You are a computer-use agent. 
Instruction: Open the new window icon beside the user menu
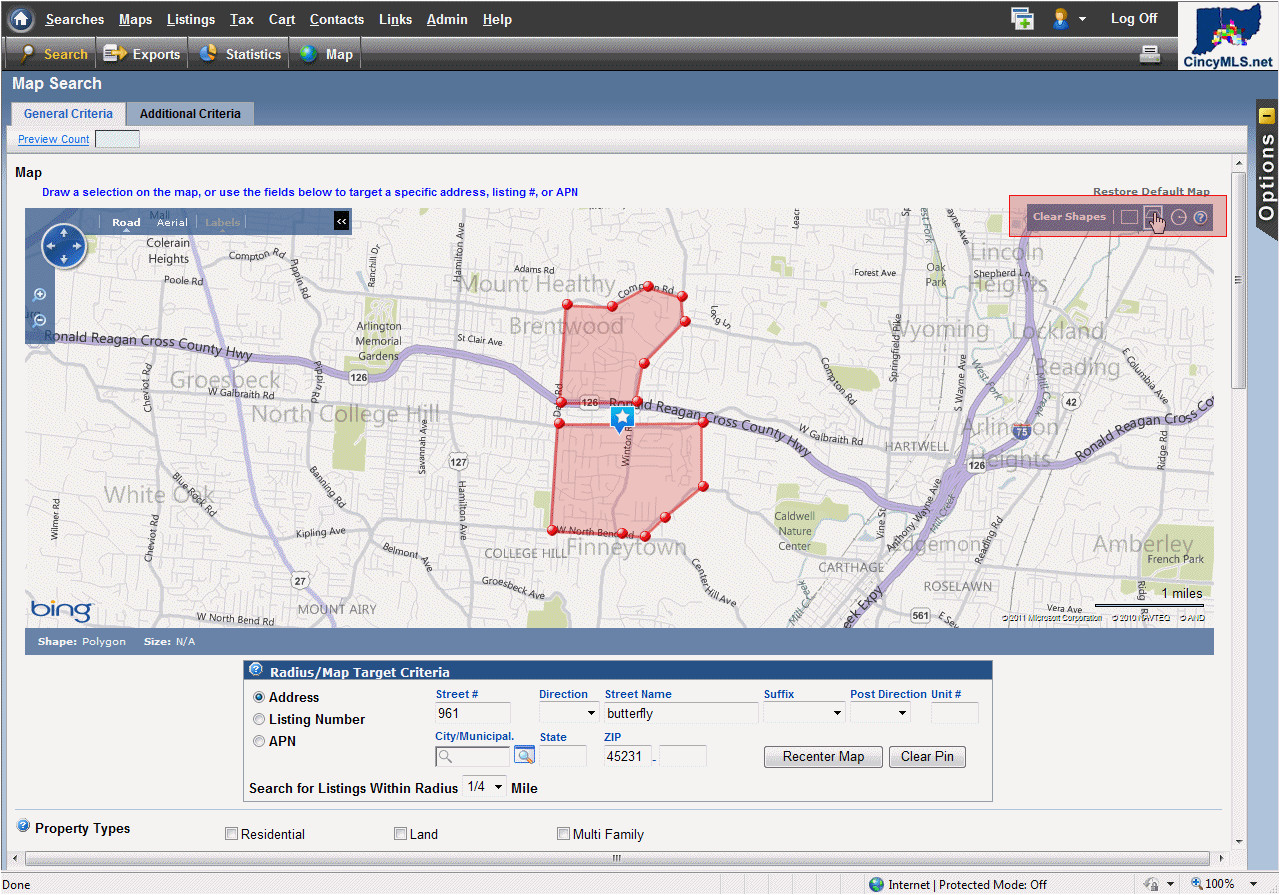[1021, 19]
